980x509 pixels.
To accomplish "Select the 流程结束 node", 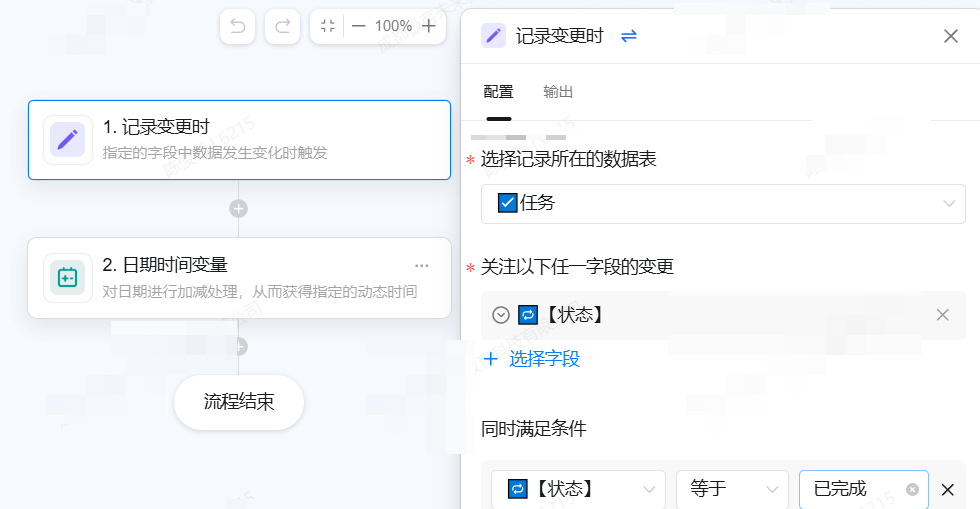I will pyautogui.click(x=239, y=402).
